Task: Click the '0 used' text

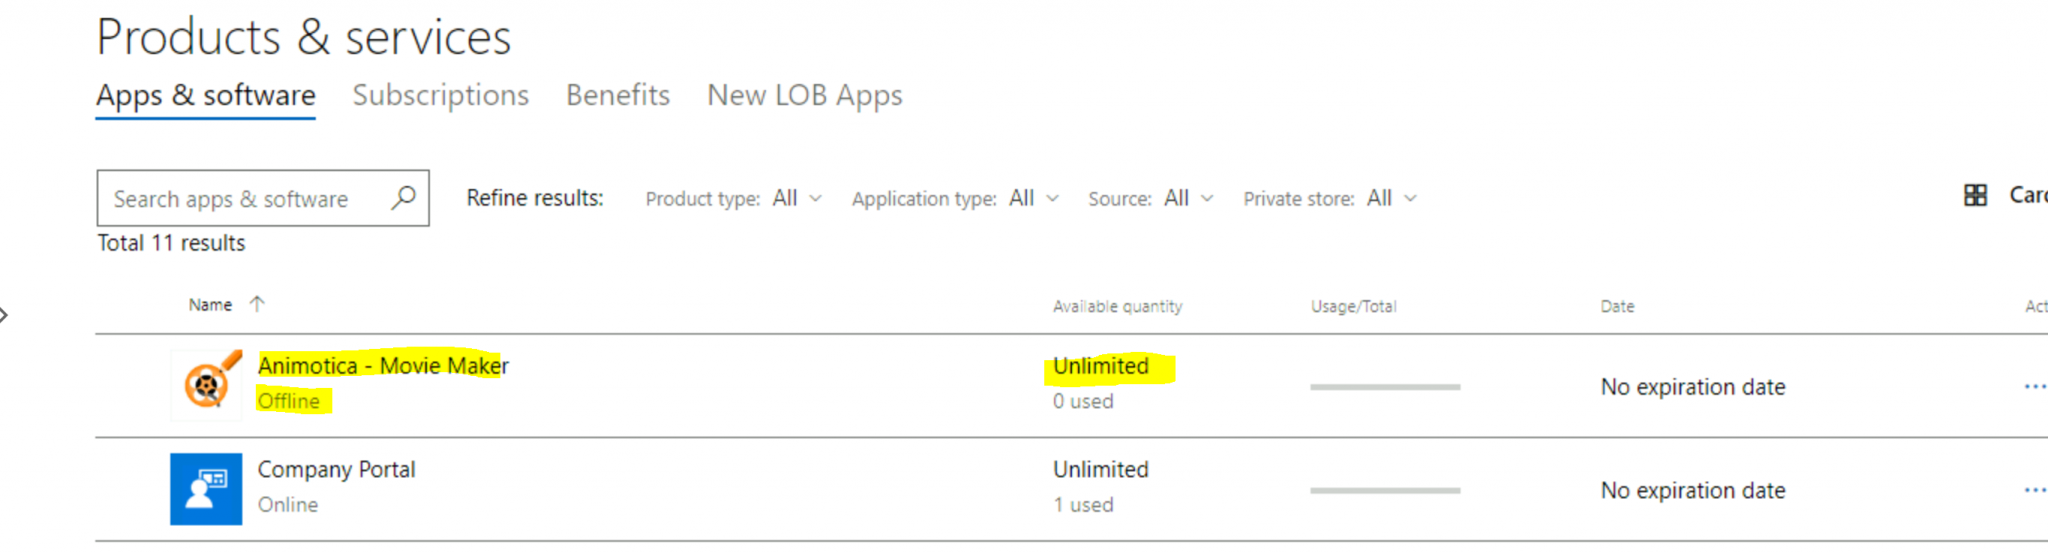Action: (1083, 401)
